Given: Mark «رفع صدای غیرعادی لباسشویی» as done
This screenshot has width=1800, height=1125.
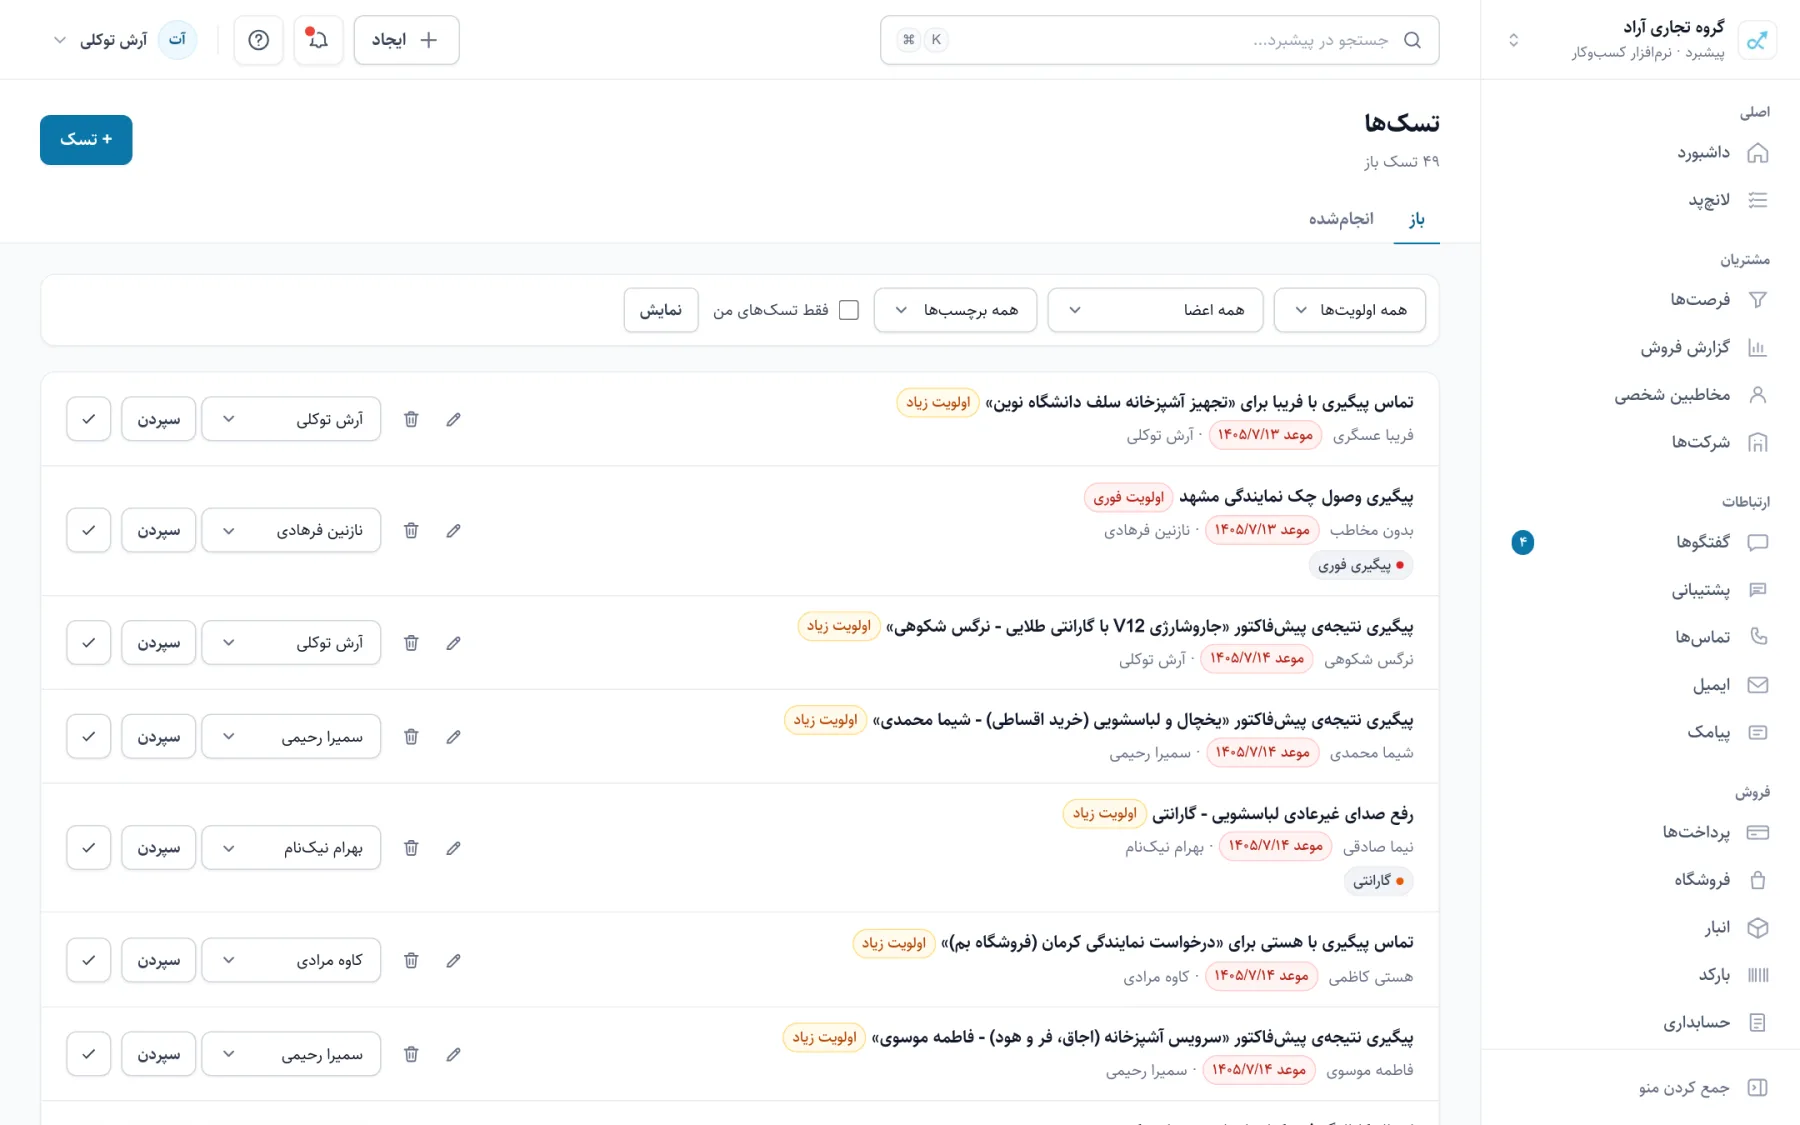Looking at the screenshot, I should click(89, 848).
